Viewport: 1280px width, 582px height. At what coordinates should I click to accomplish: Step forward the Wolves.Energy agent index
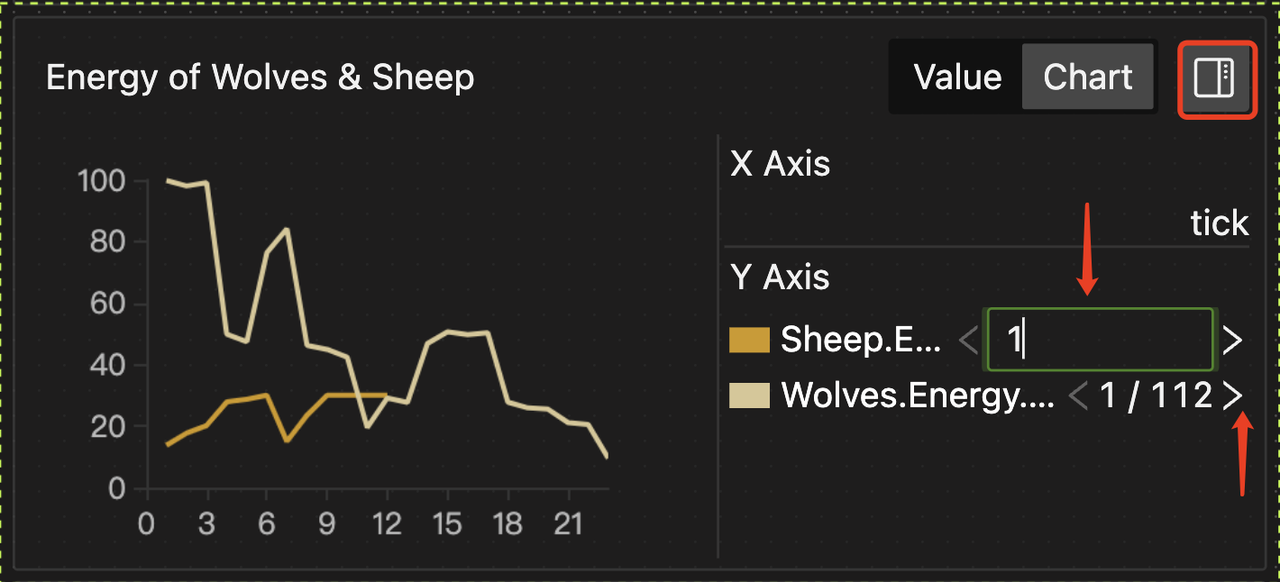(1233, 397)
